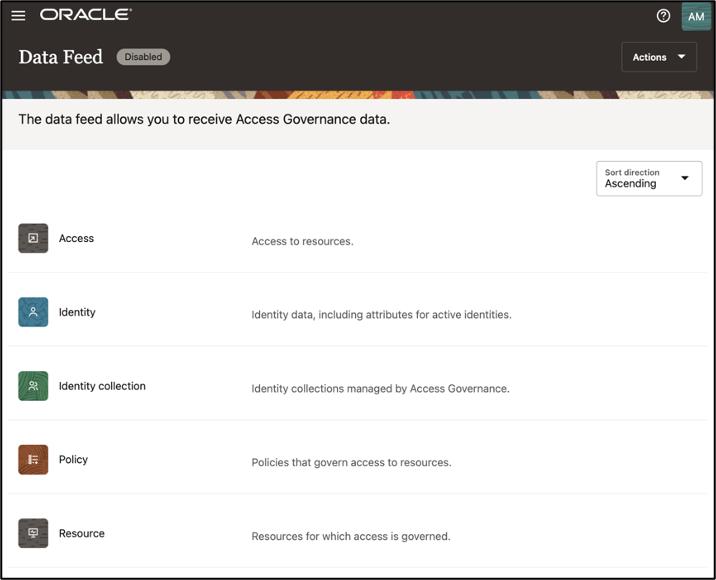
Task: Click the blue Identity feed icon
Action: click(x=33, y=312)
